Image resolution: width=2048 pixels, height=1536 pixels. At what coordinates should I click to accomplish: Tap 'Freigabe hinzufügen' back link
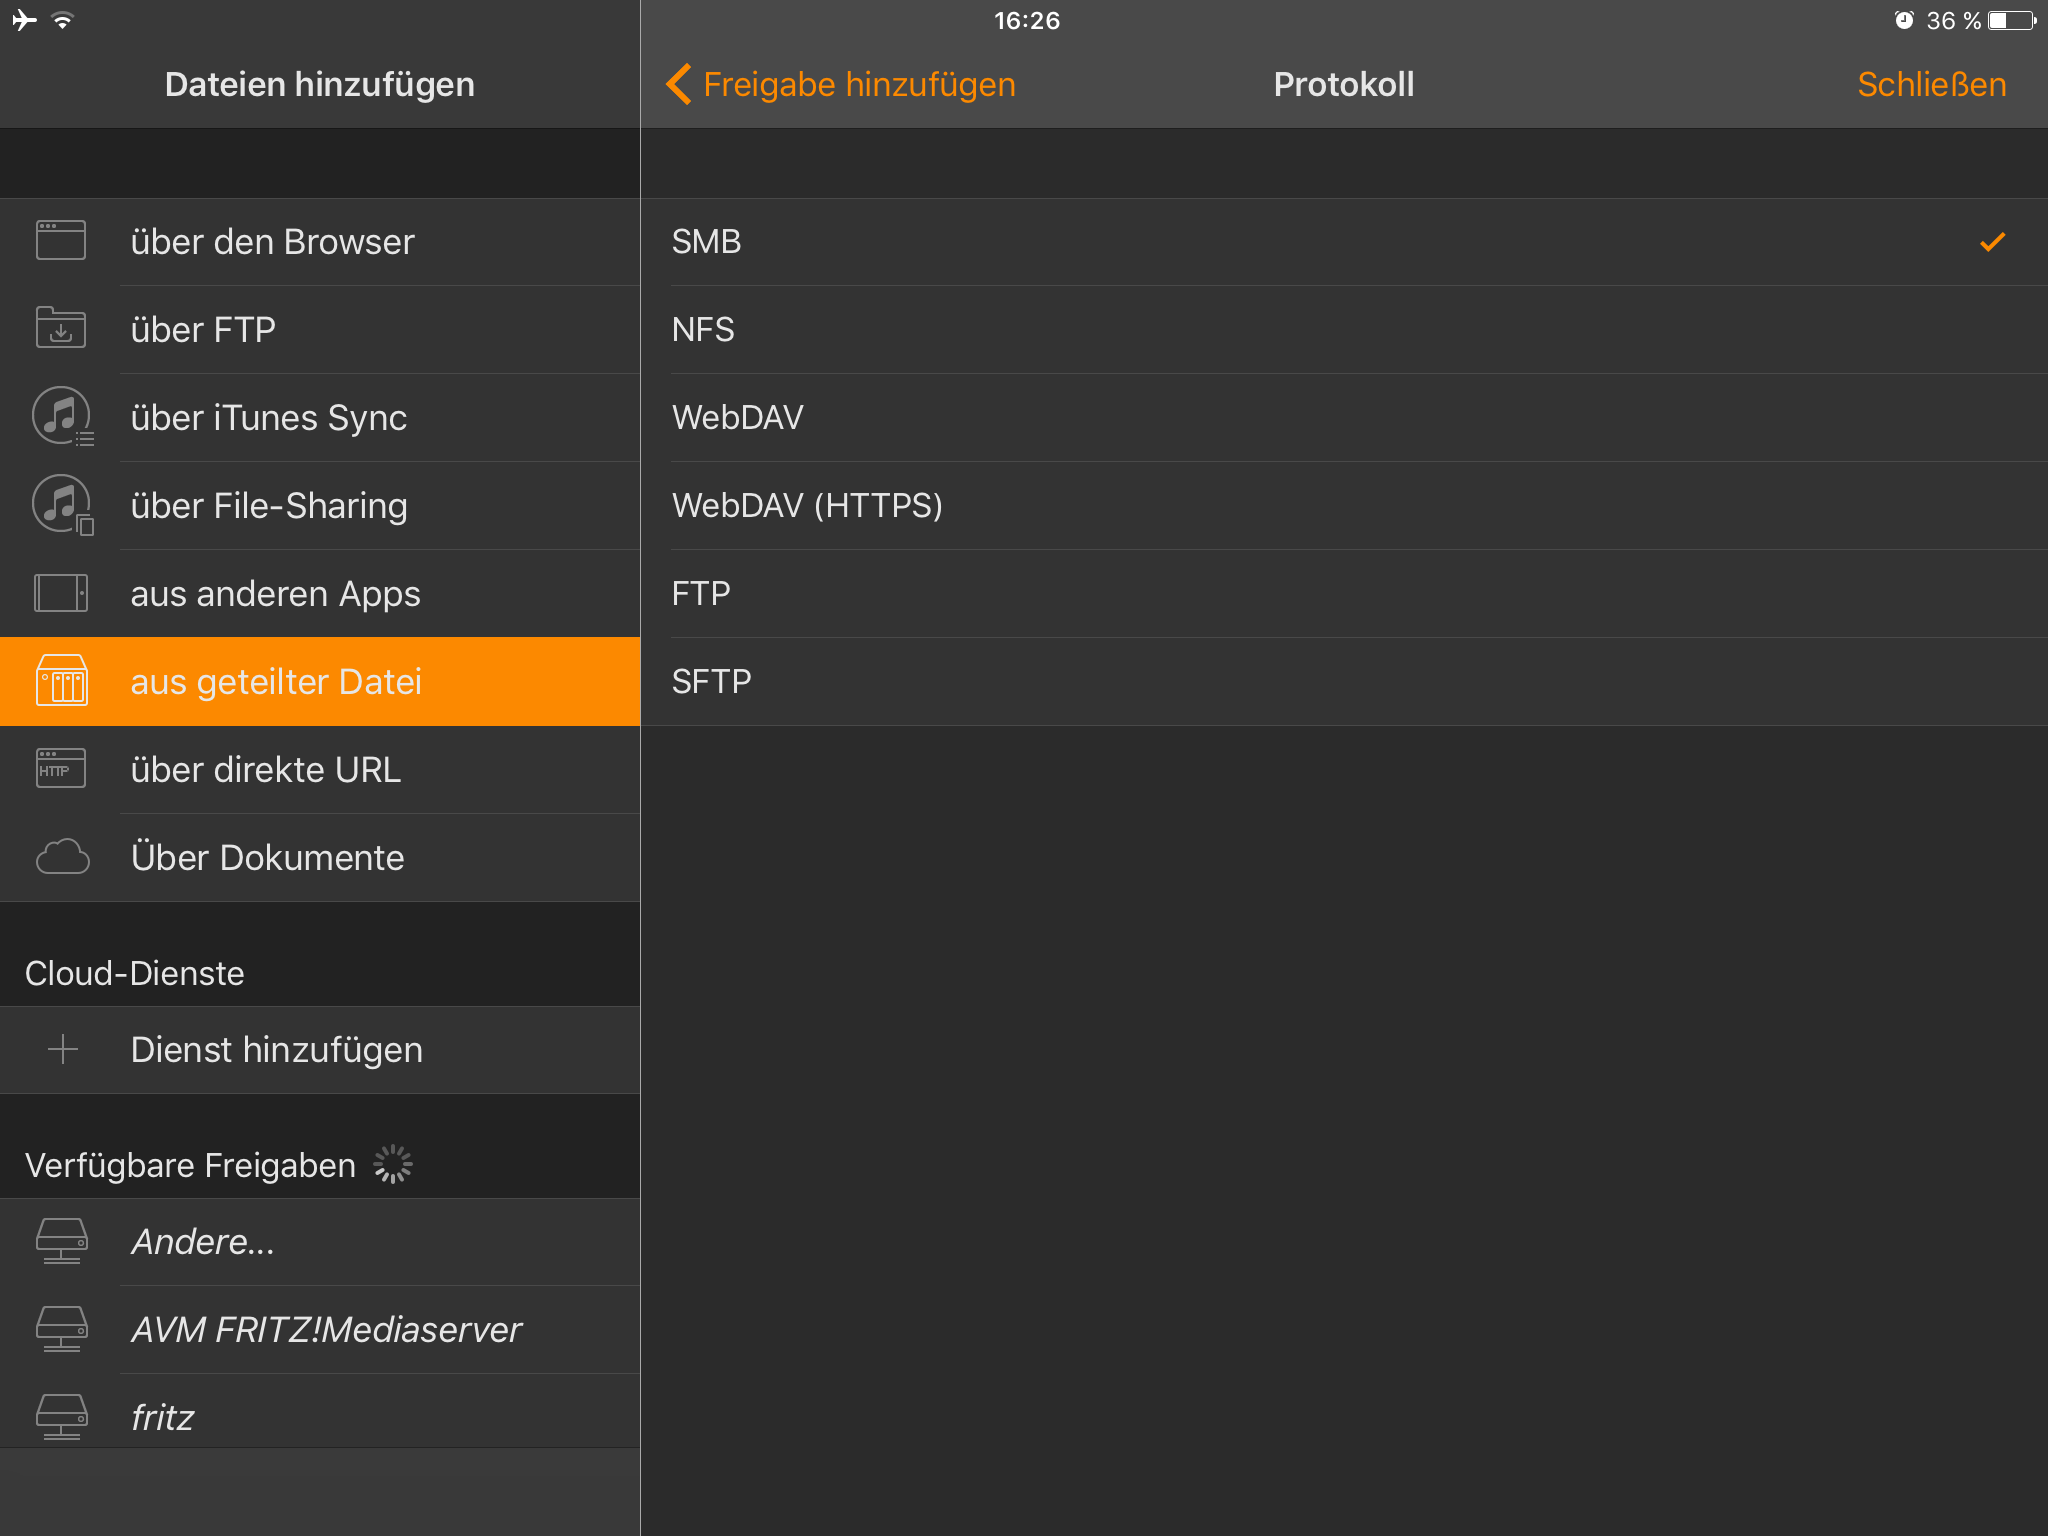tap(858, 84)
